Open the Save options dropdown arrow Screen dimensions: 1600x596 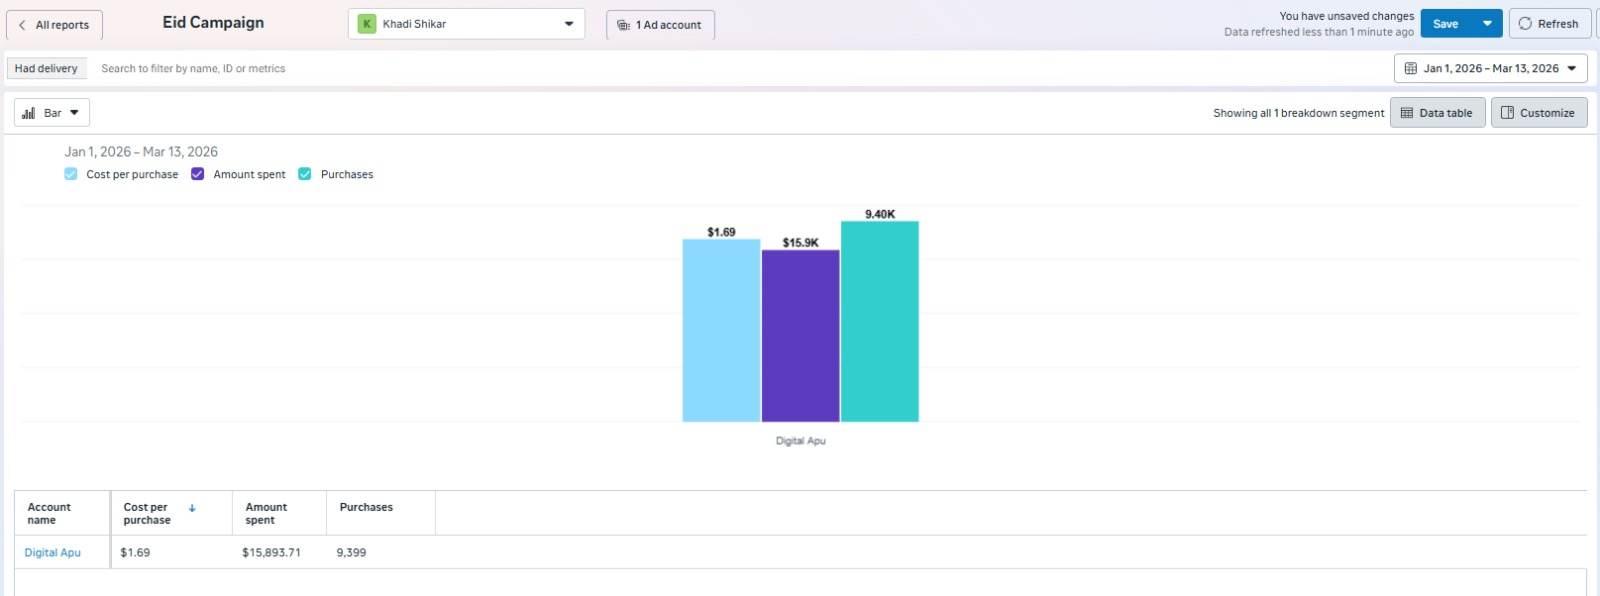(1487, 24)
